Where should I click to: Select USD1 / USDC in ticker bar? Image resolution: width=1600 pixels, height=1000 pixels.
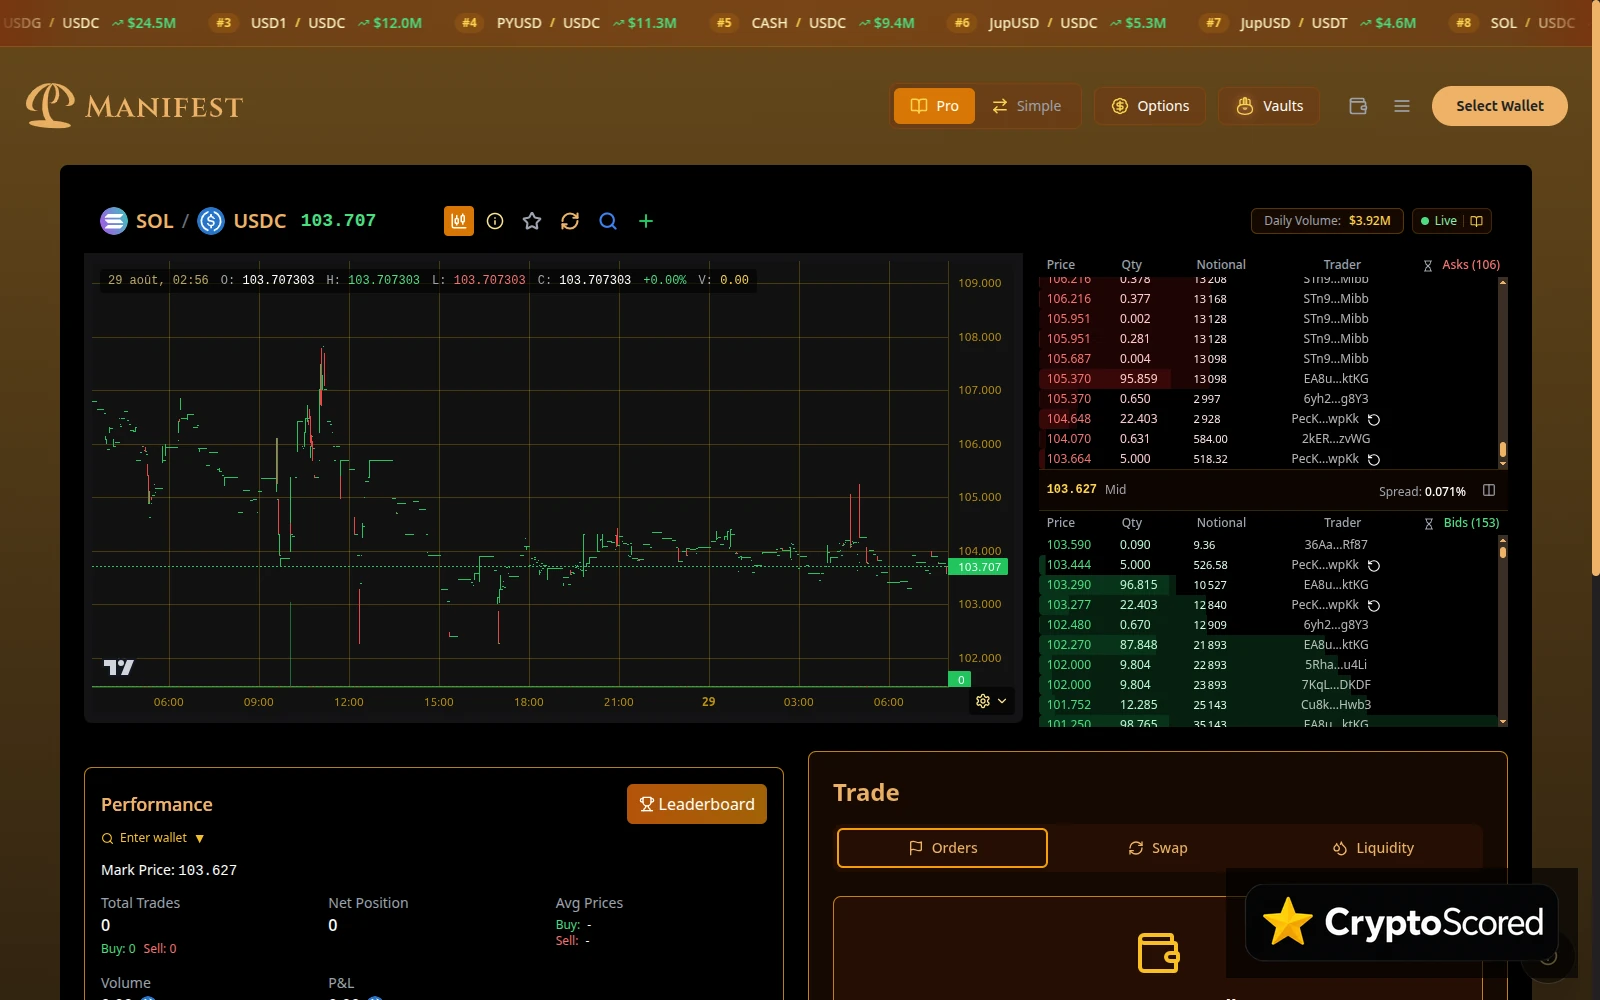click(316, 22)
